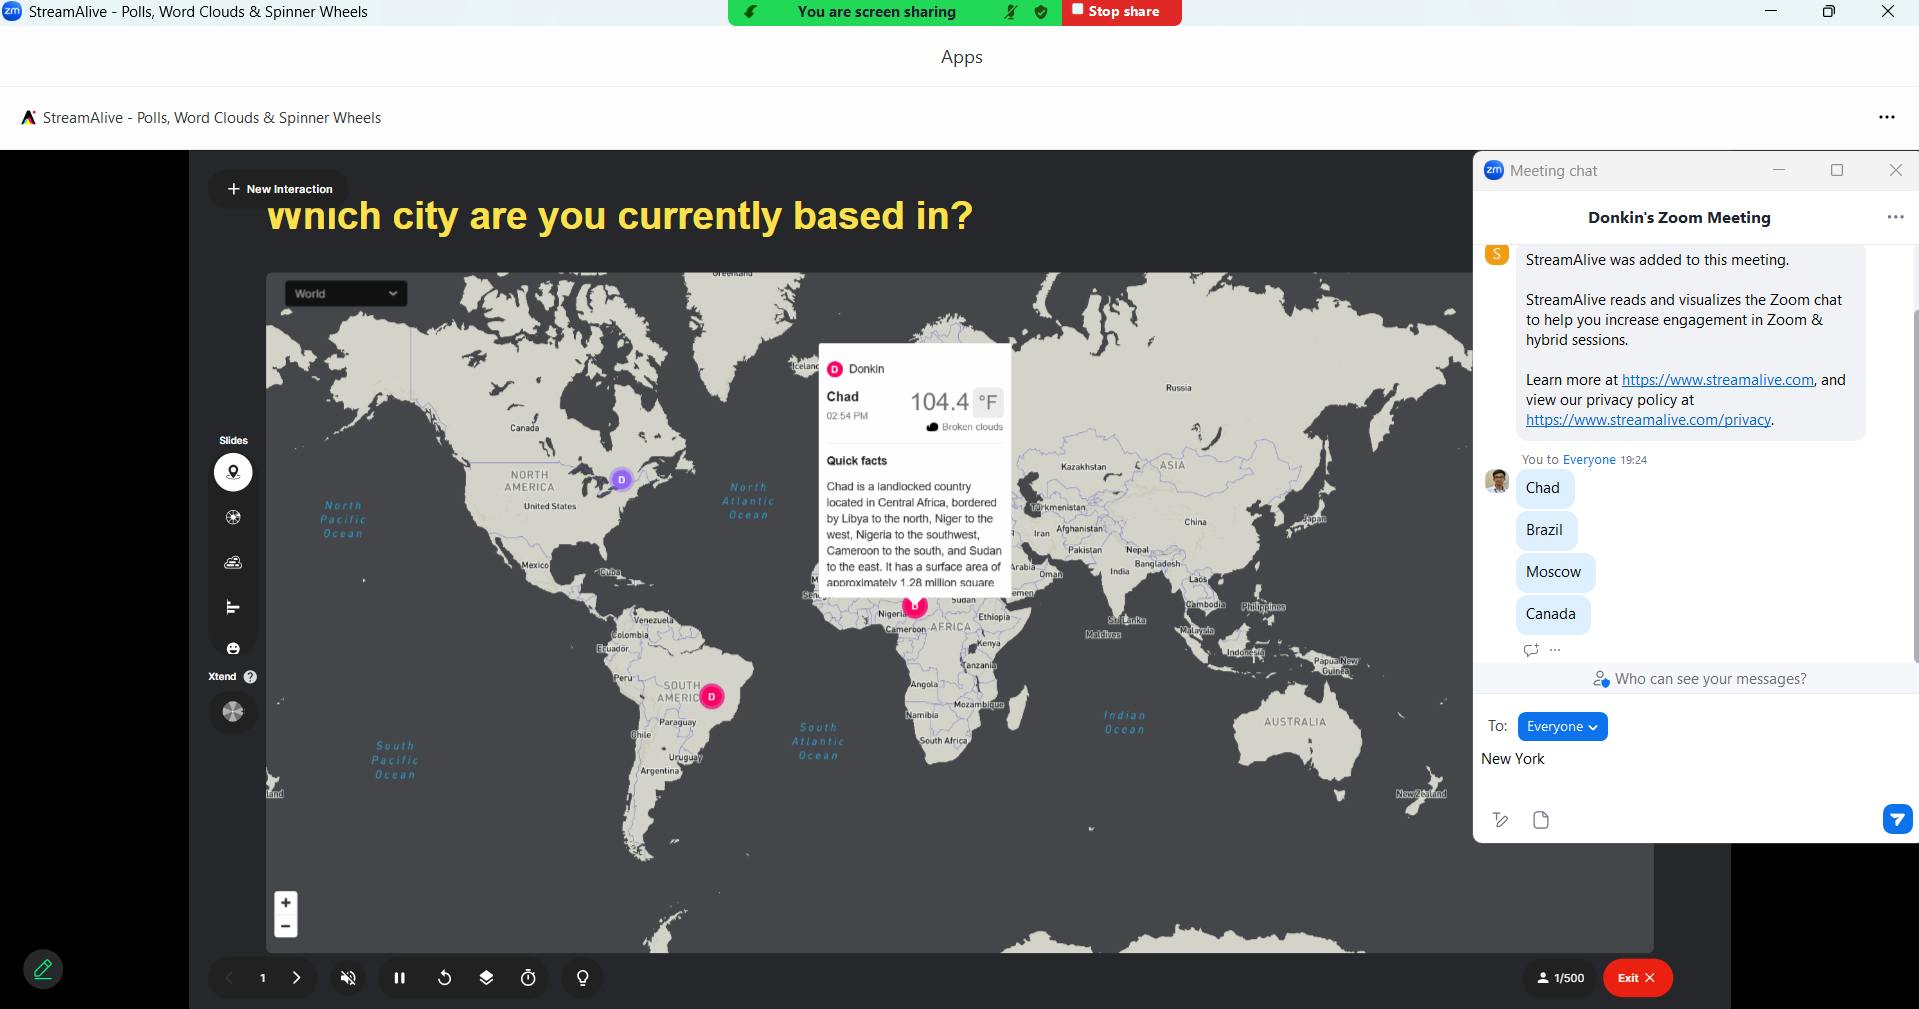Toggle the muted sound button
1919x1009 pixels.
coord(348,978)
